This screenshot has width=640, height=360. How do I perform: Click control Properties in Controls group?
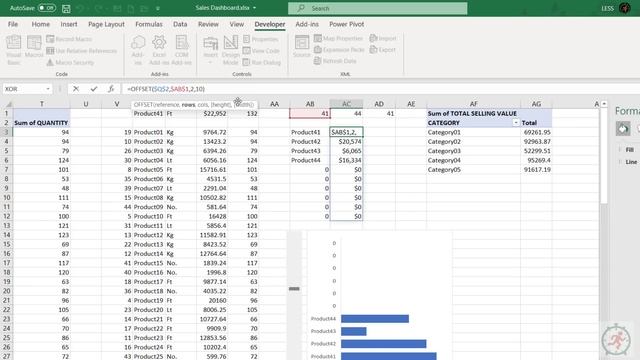[x=261, y=39]
